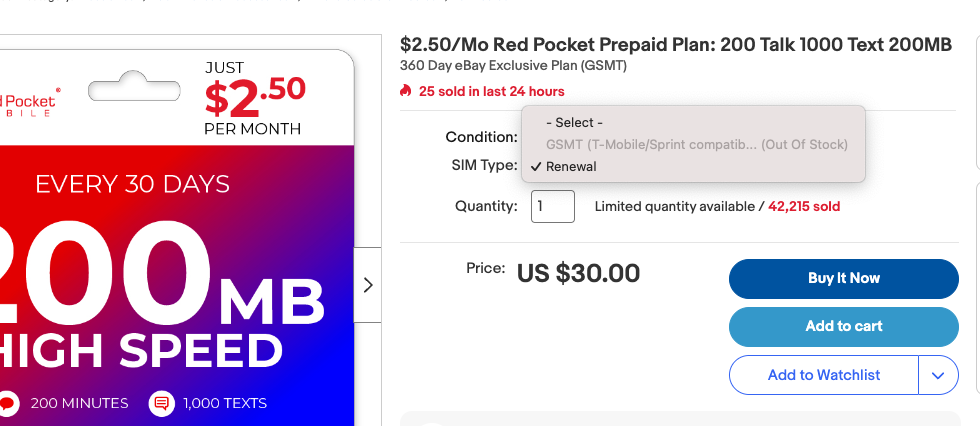Click the next image arrow chevron

(x=368, y=285)
